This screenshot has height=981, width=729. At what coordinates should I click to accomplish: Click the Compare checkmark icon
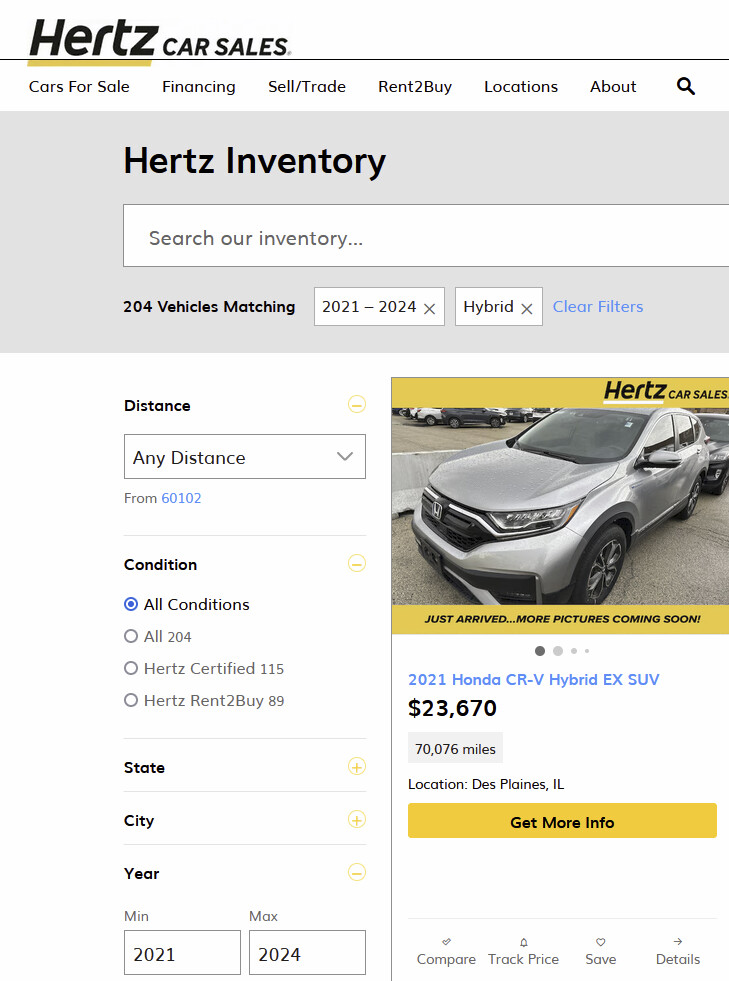pyautogui.click(x=446, y=942)
